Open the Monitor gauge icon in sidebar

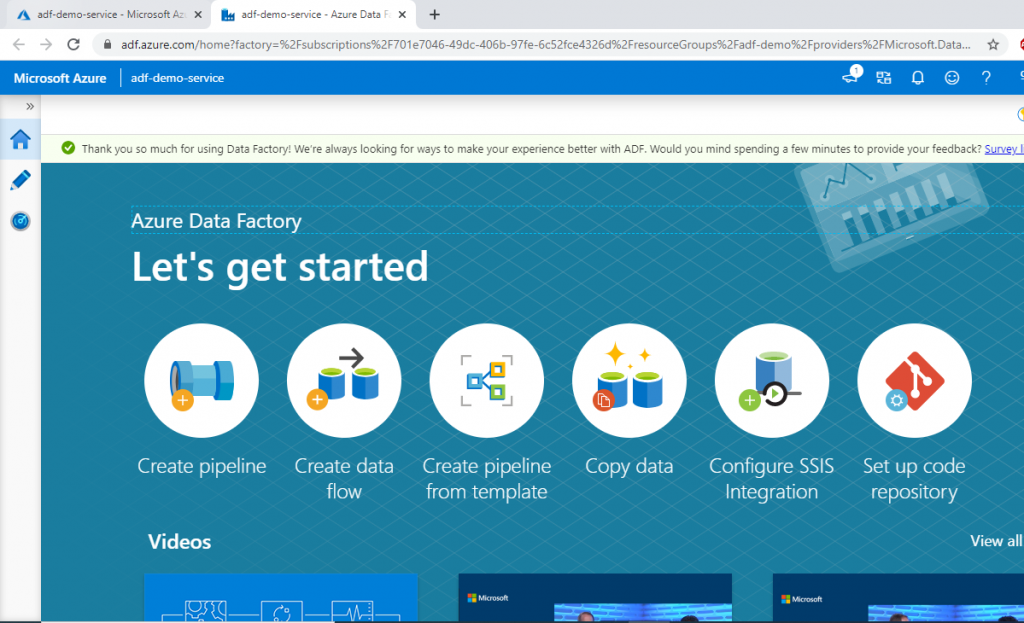point(20,221)
